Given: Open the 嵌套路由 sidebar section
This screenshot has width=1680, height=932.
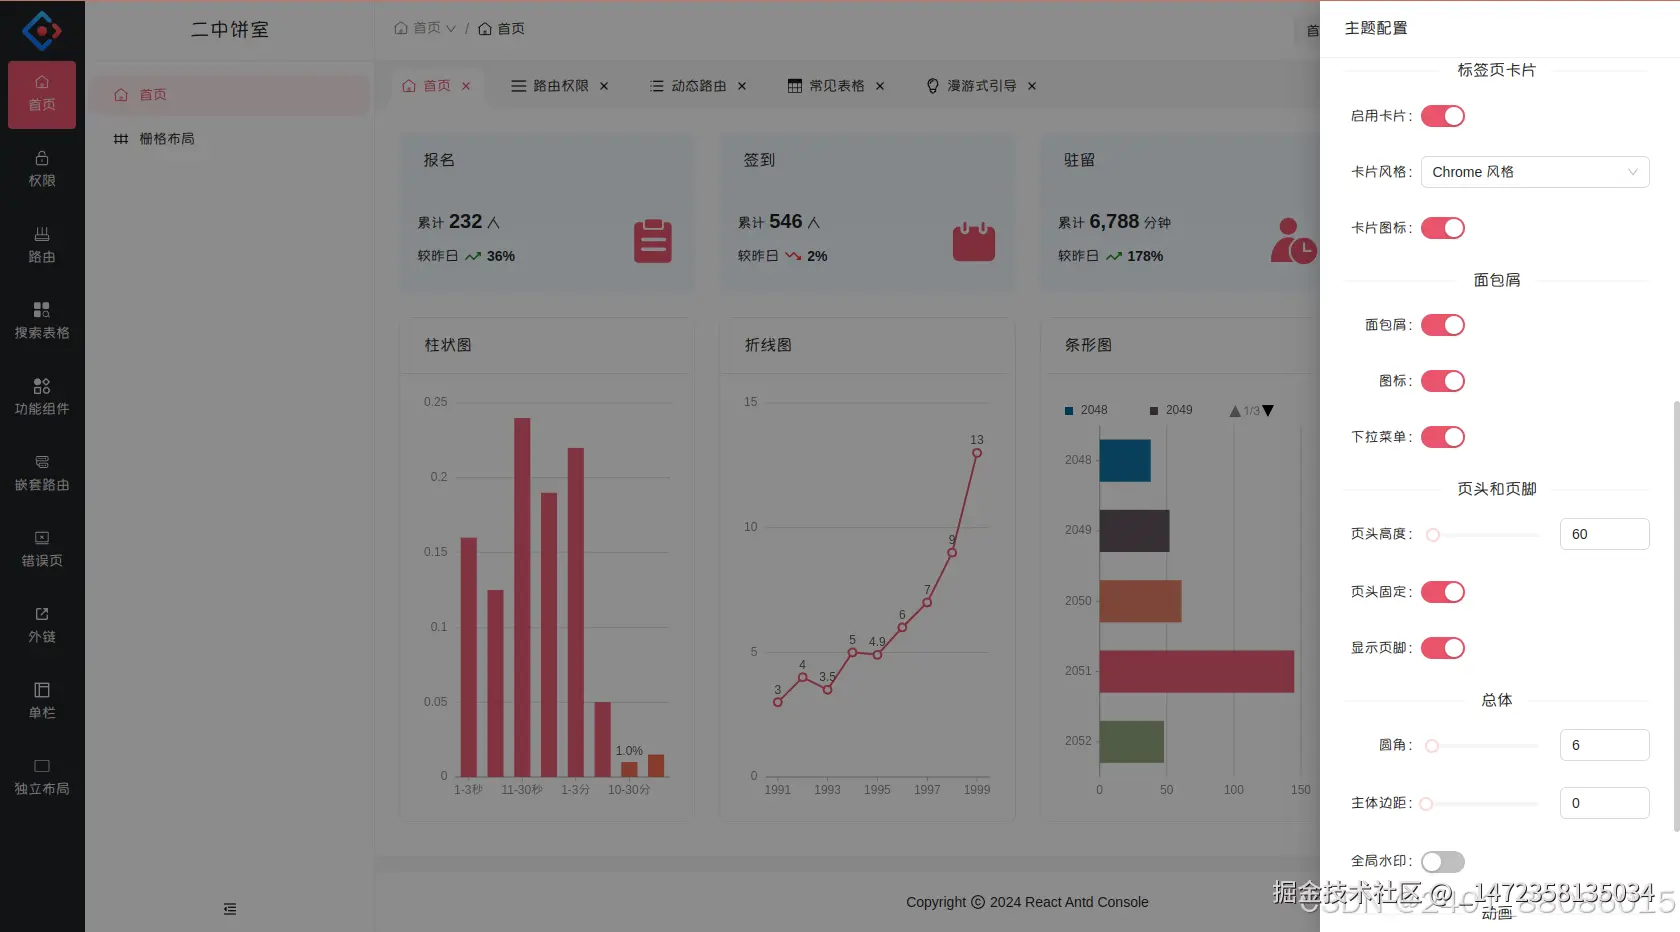Looking at the screenshot, I should coord(42,474).
